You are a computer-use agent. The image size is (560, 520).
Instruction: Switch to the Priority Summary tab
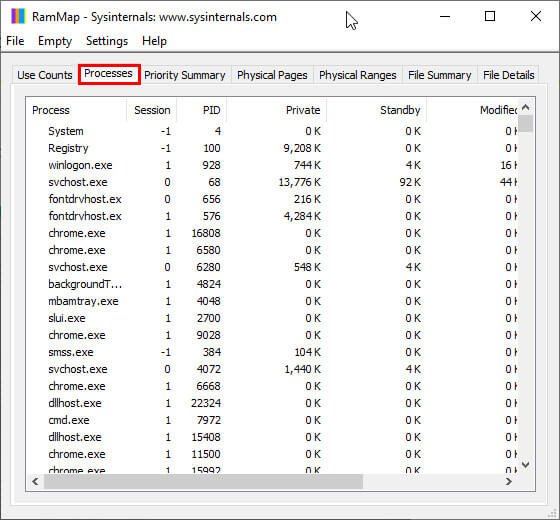point(185,75)
